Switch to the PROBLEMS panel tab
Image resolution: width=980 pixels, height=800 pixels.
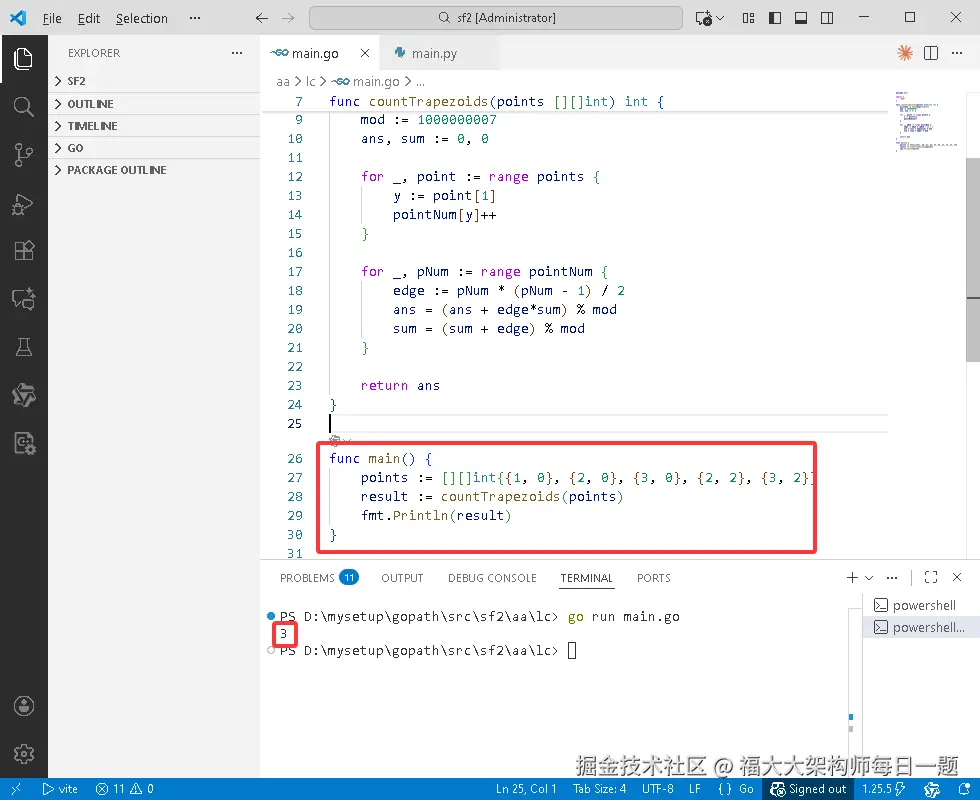click(x=319, y=578)
